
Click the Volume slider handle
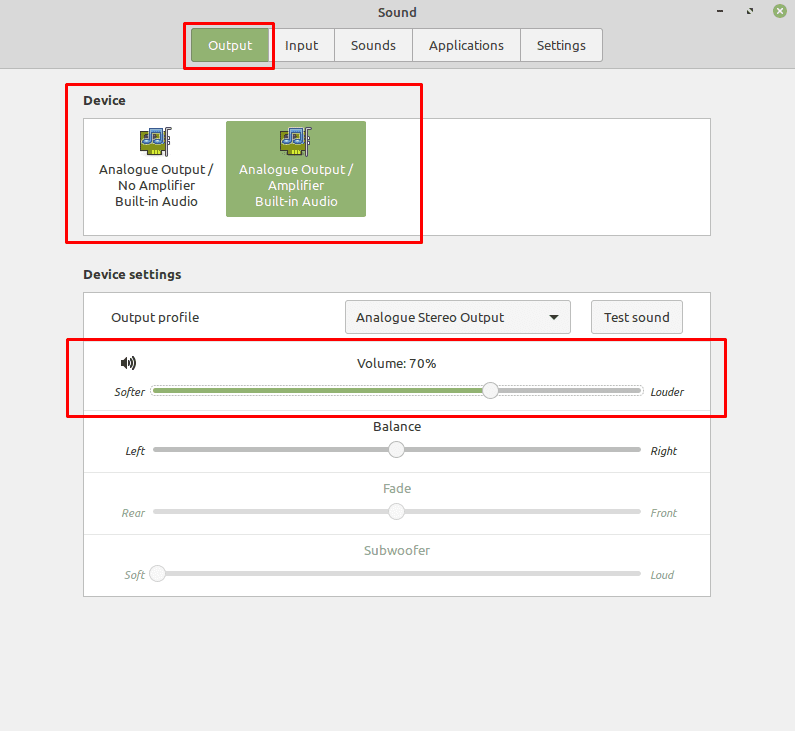(x=490, y=390)
